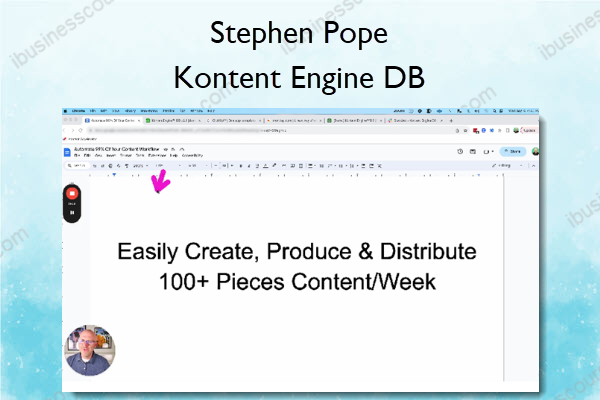Open the Google account avatar in Docs

(x=536, y=151)
